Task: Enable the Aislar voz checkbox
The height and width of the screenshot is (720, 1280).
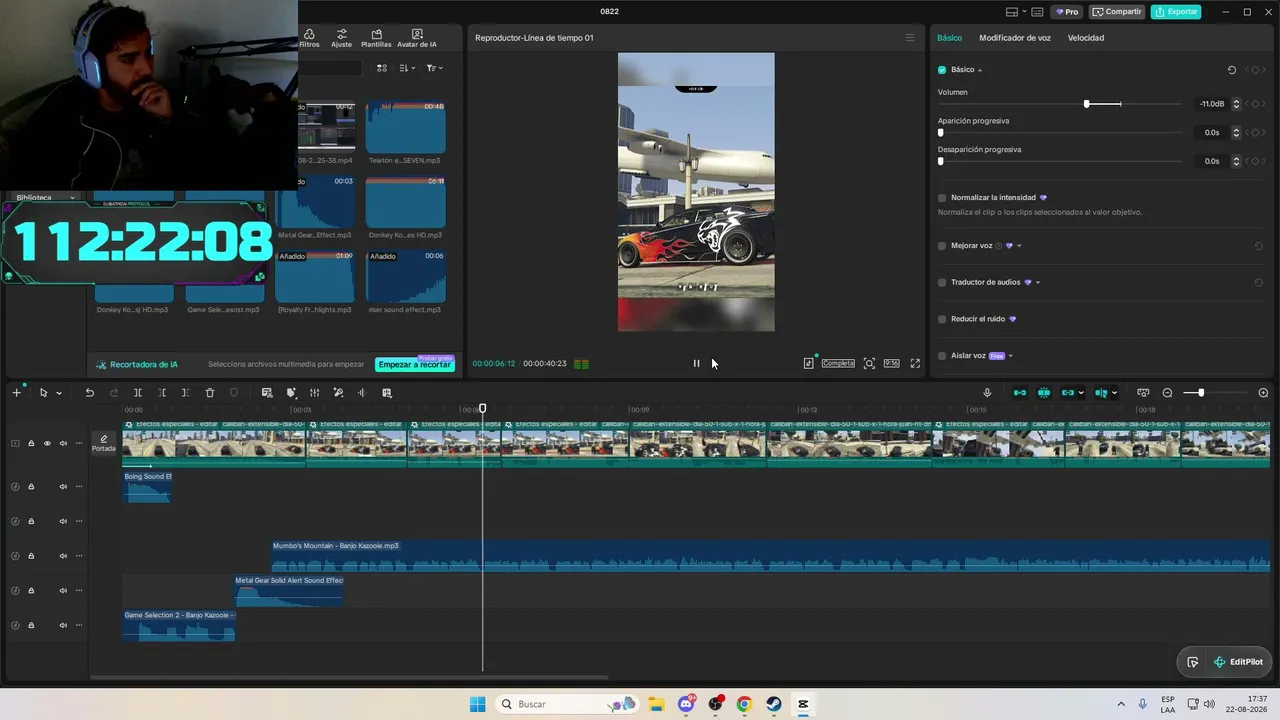Action: click(x=942, y=356)
